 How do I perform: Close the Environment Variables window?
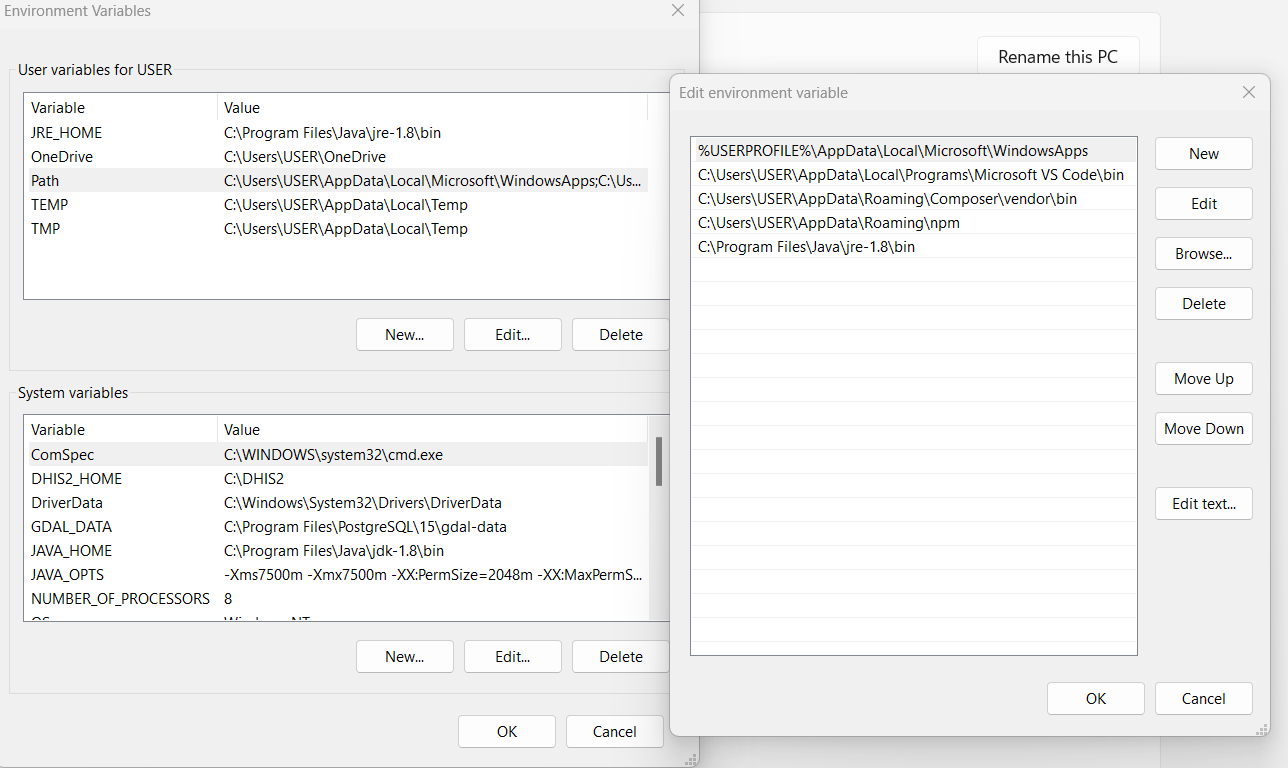click(x=678, y=11)
